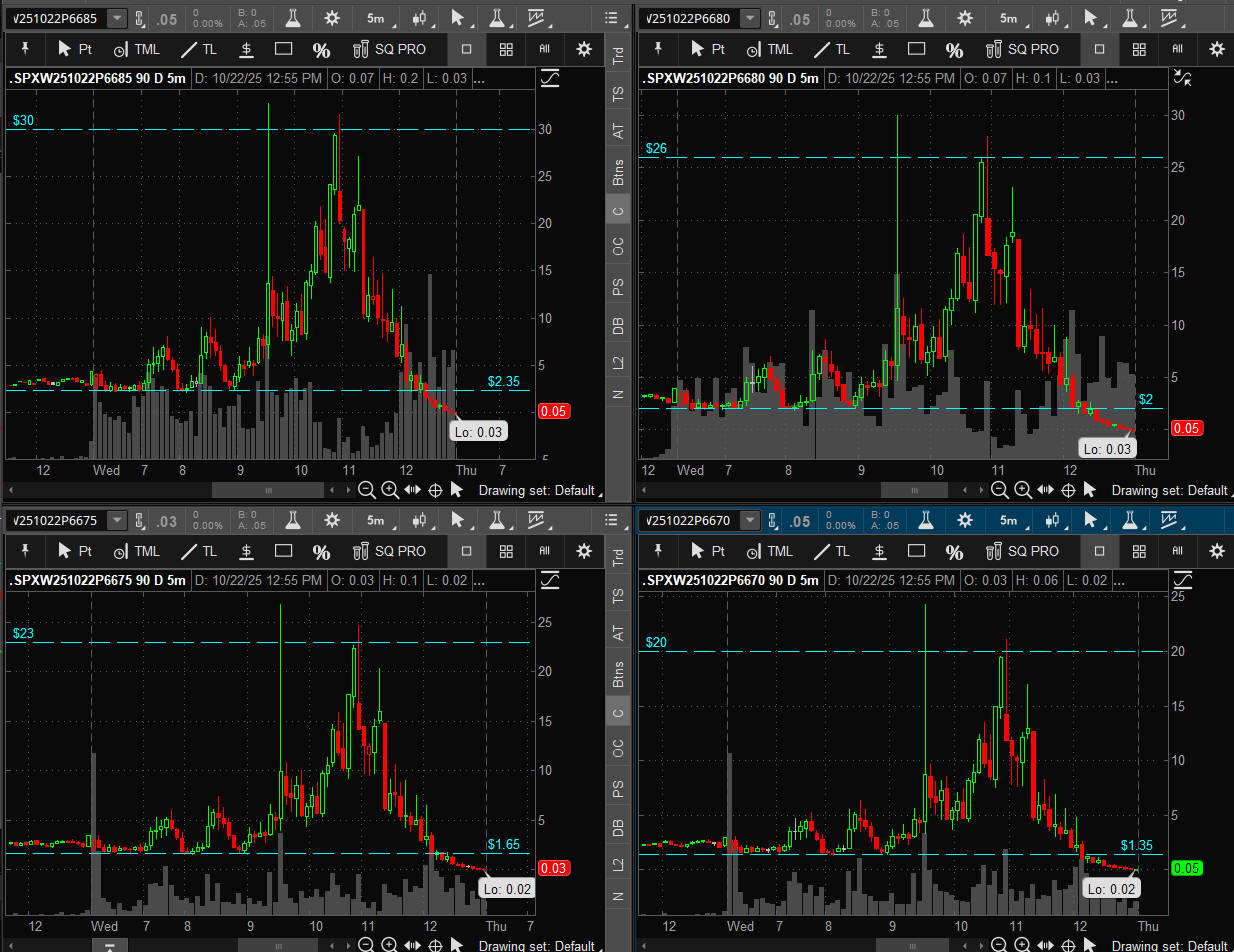Click zoom out magnifier under the P6685 chart

tap(366, 490)
